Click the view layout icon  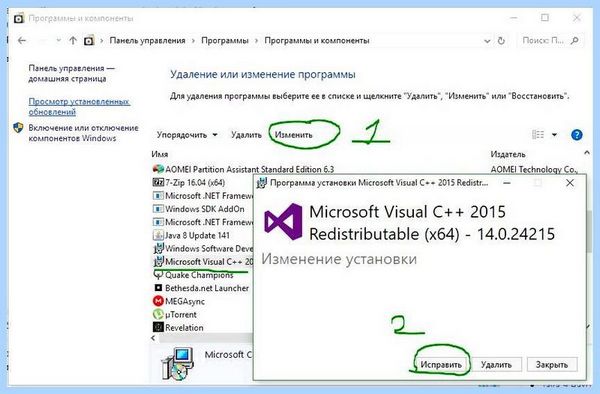point(538,135)
